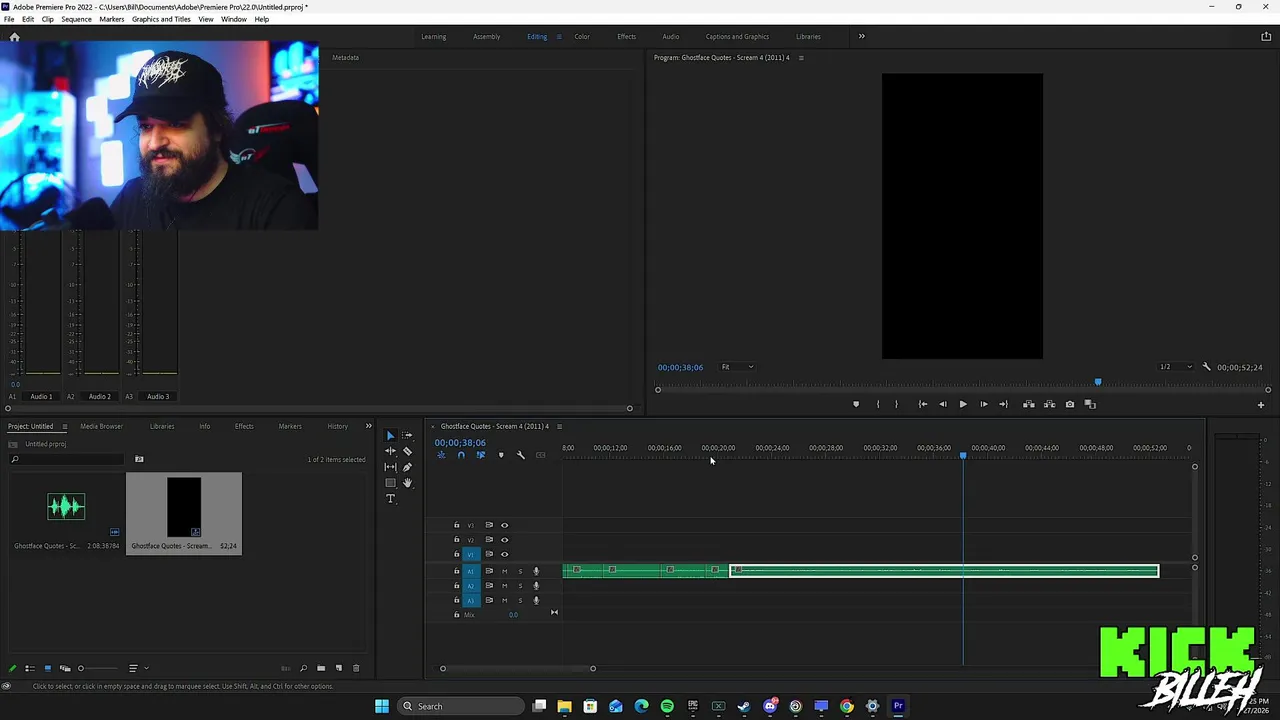
Task: Toggle Snap in Timeline magnet icon
Action: pyautogui.click(x=461, y=455)
